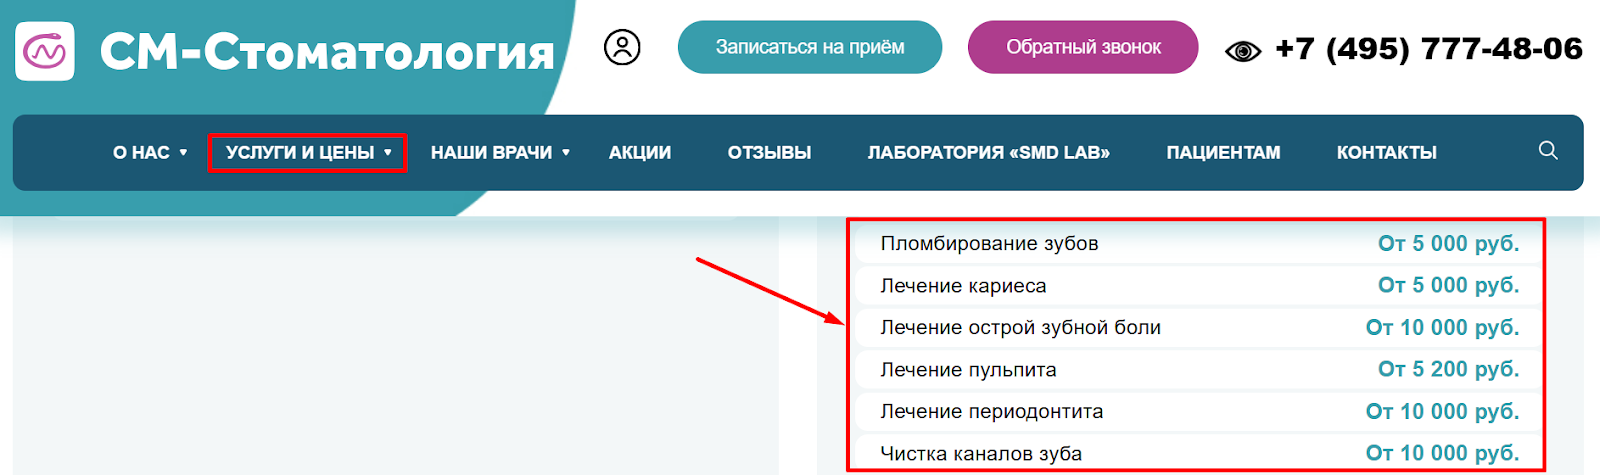Viewport: 1600px width, 475px height.
Task: Call the phone number +7 (495) 777-48-06
Action: pyautogui.click(x=1429, y=49)
